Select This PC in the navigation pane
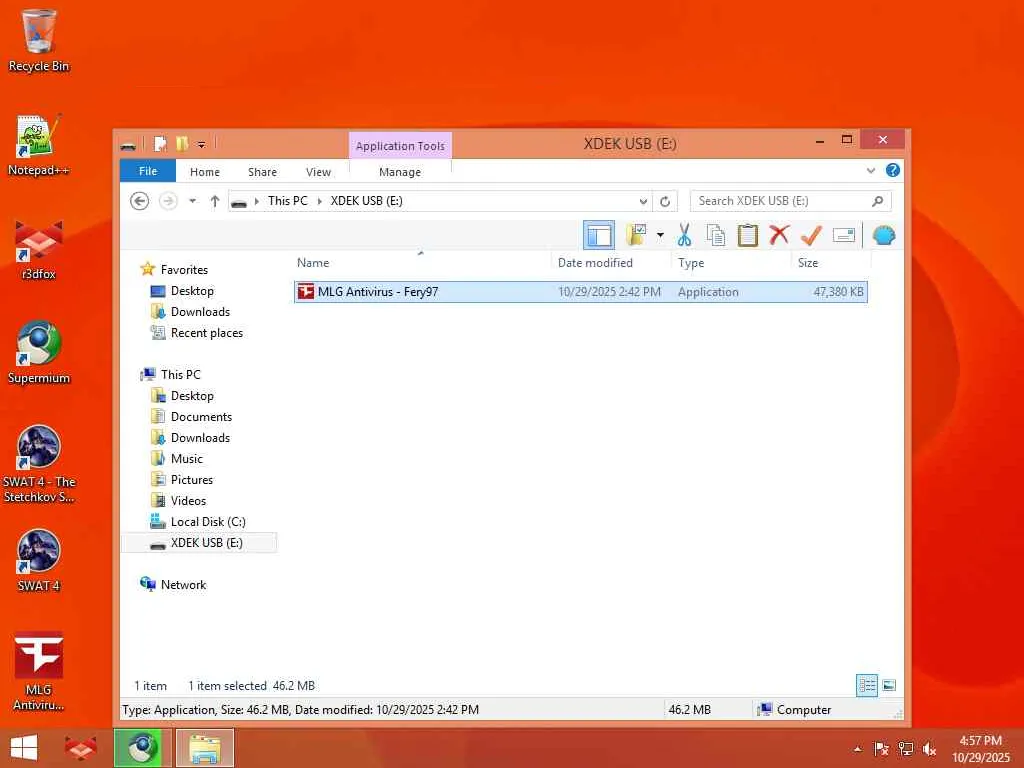Viewport: 1024px width, 768px height. (x=180, y=374)
